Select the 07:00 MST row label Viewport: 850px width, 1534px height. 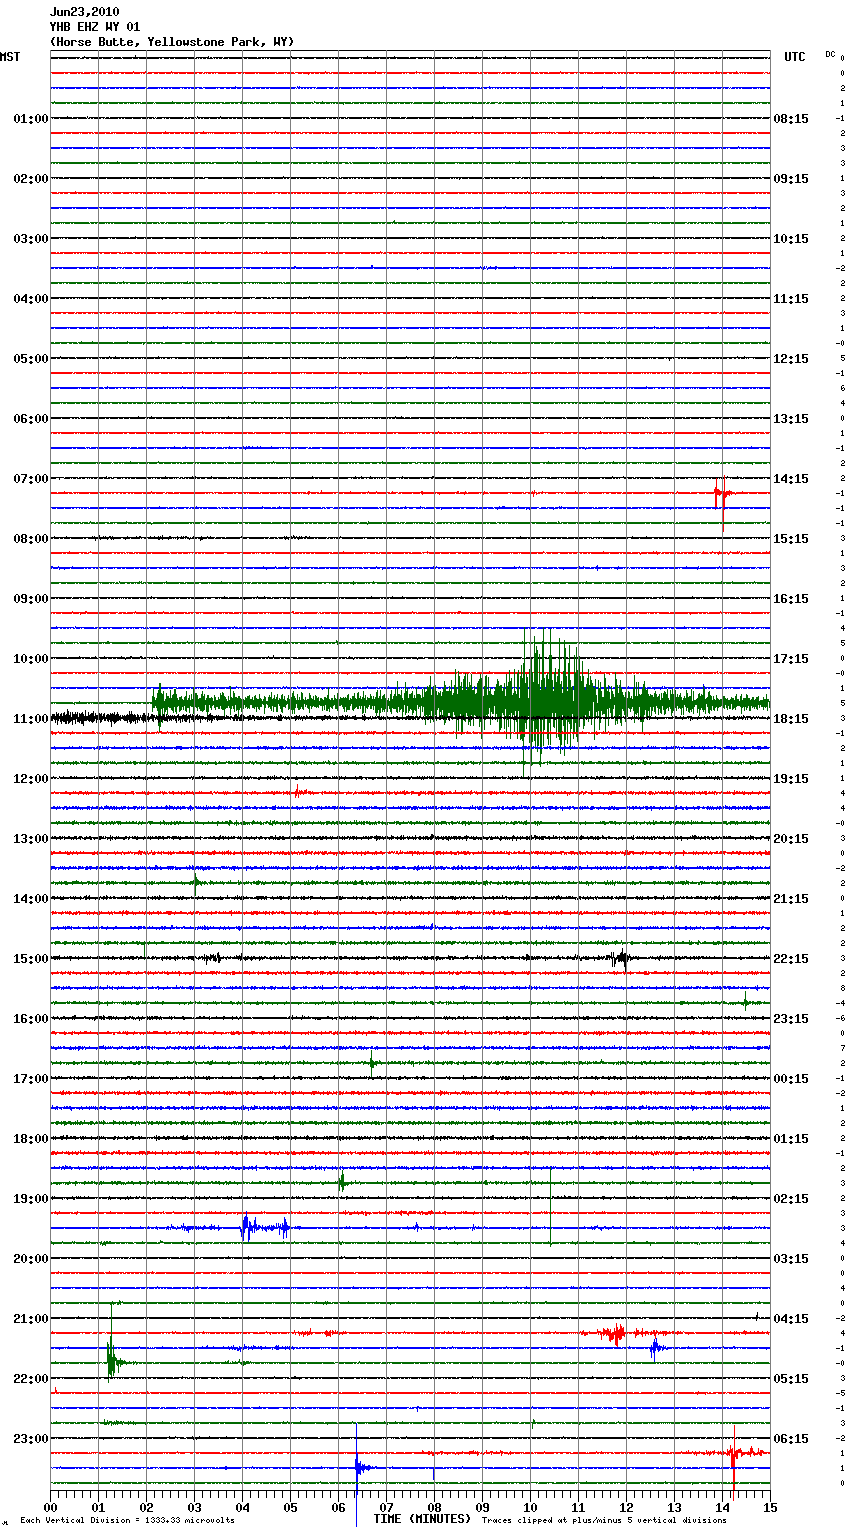(30, 479)
